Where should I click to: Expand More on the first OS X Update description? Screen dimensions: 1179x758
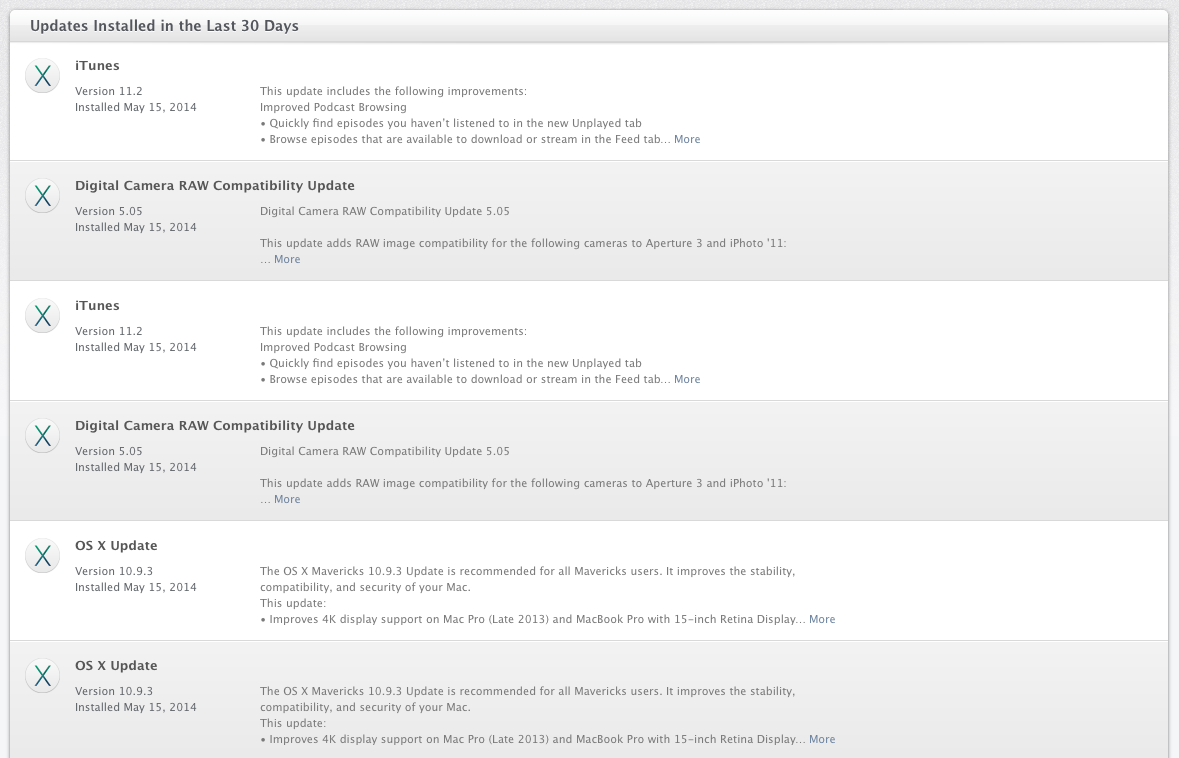click(x=822, y=619)
